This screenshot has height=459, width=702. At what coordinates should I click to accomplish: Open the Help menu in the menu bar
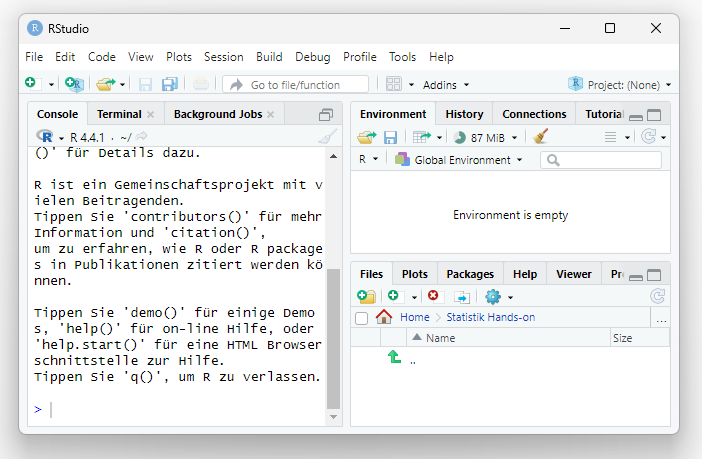(x=441, y=57)
